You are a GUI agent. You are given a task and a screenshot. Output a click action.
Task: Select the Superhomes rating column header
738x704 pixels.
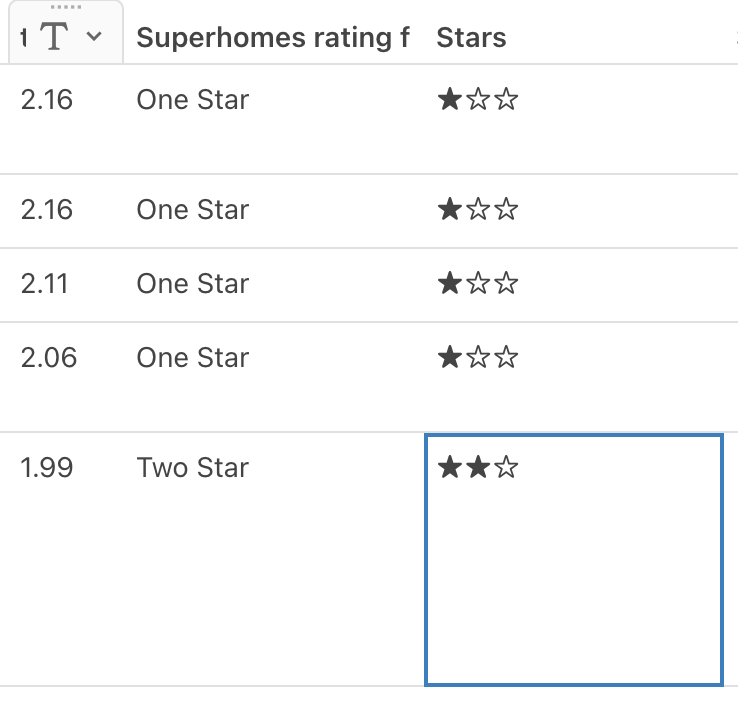click(273, 38)
